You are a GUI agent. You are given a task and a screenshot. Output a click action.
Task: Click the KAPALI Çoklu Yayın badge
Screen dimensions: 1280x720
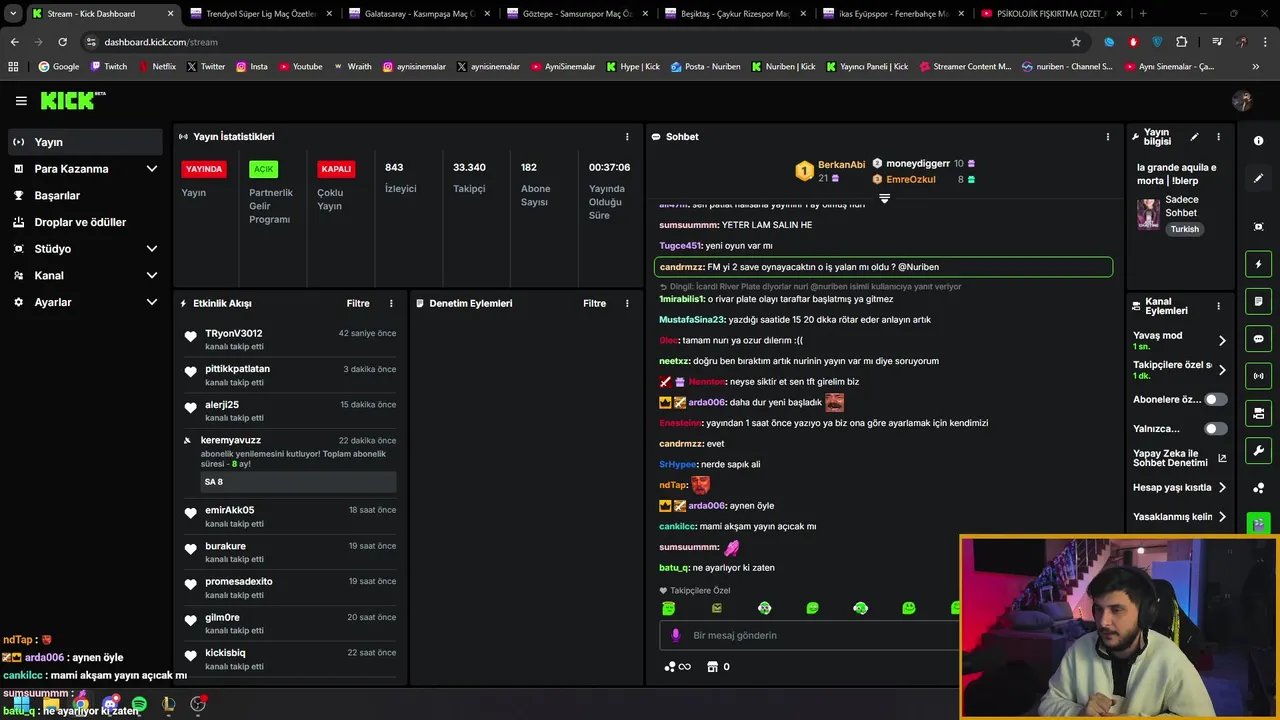336,169
